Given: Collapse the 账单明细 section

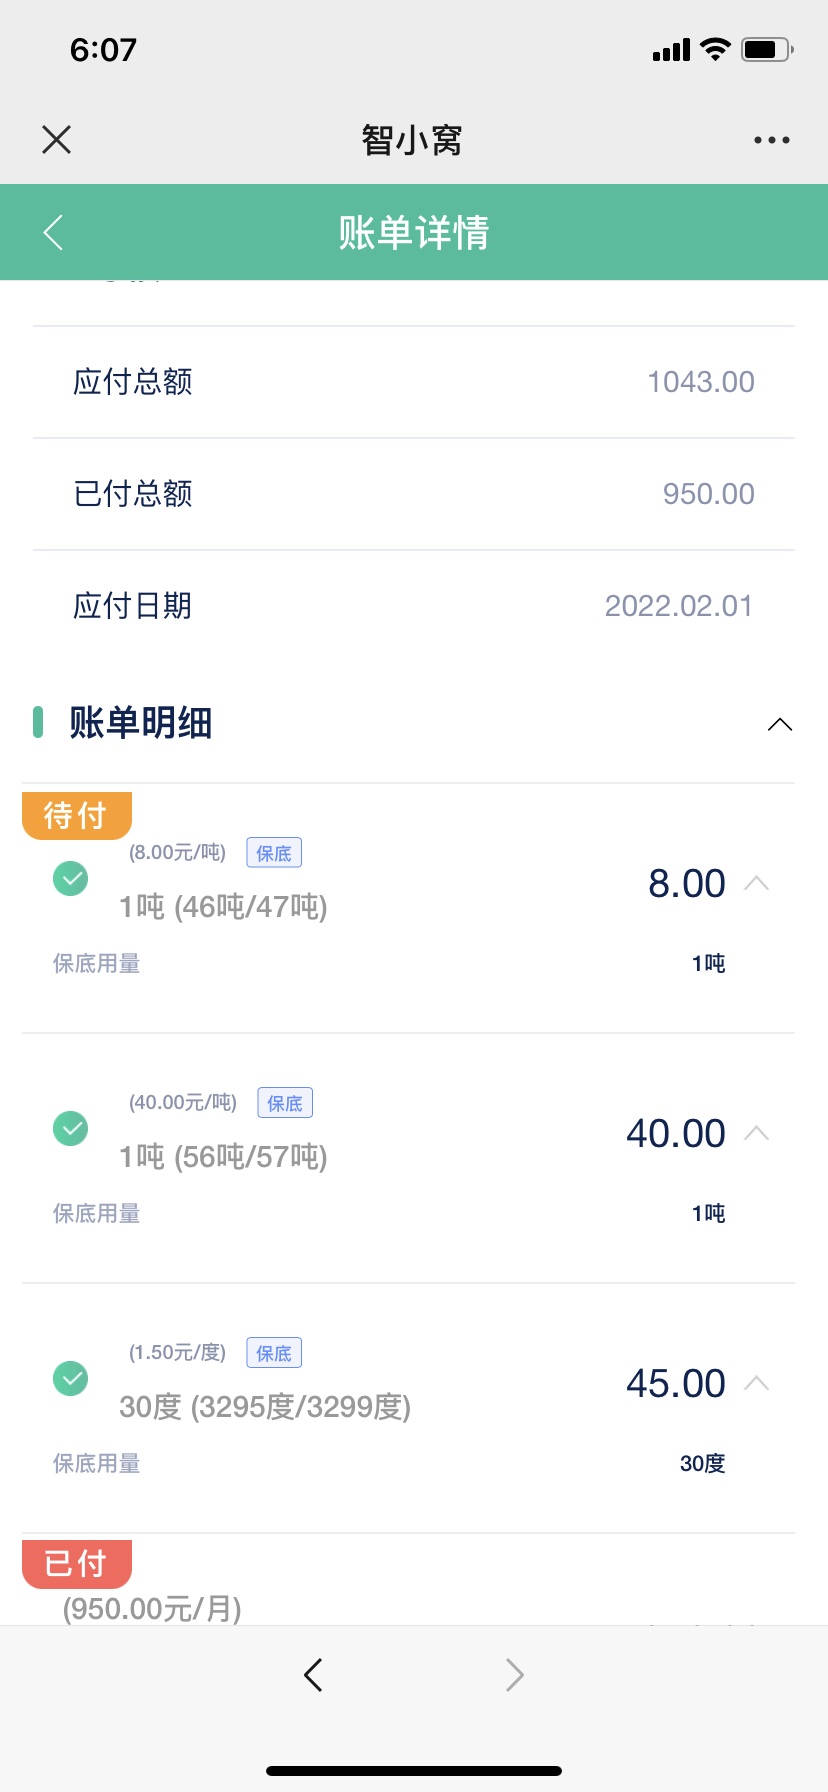Looking at the screenshot, I should pyautogui.click(x=780, y=724).
